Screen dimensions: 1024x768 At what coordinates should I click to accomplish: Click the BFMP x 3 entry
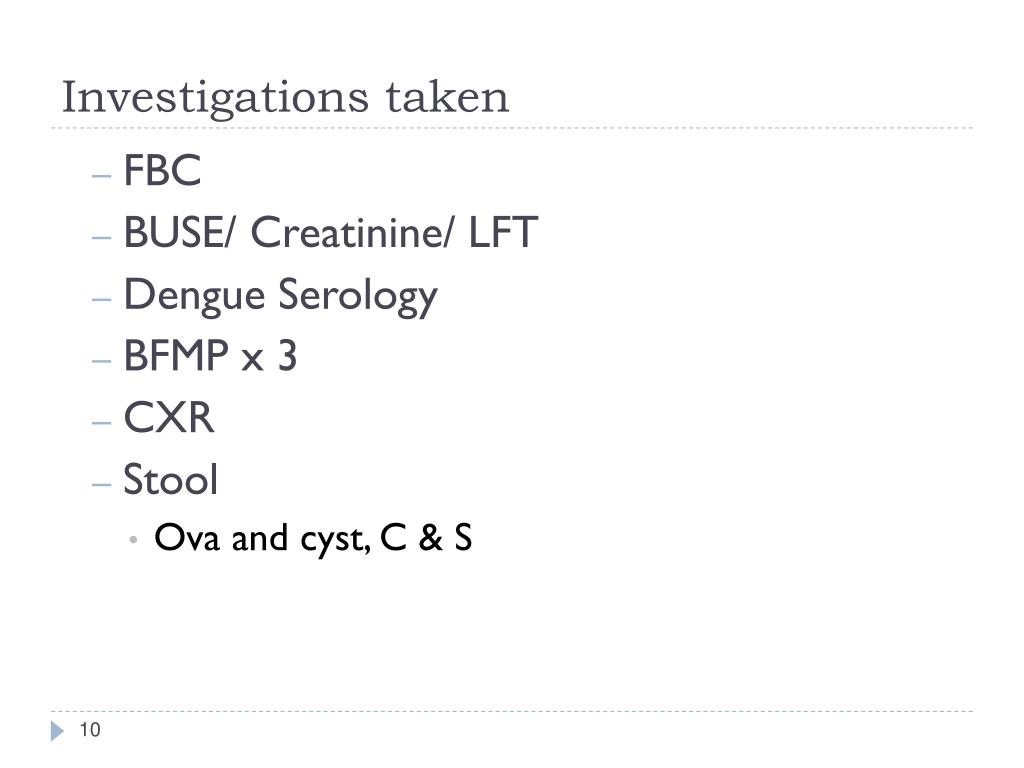210,357
